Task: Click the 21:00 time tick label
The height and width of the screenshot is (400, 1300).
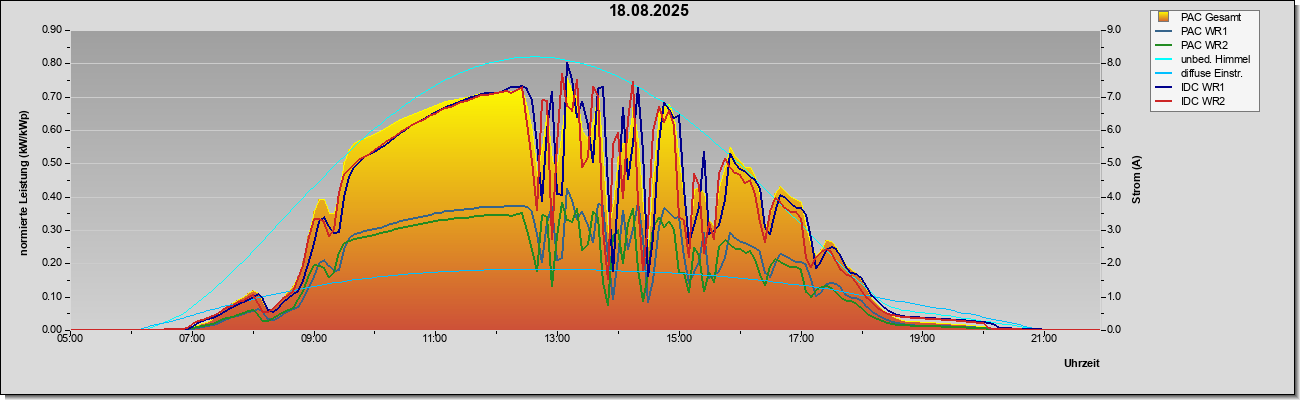Action: click(x=1043, y=338)
